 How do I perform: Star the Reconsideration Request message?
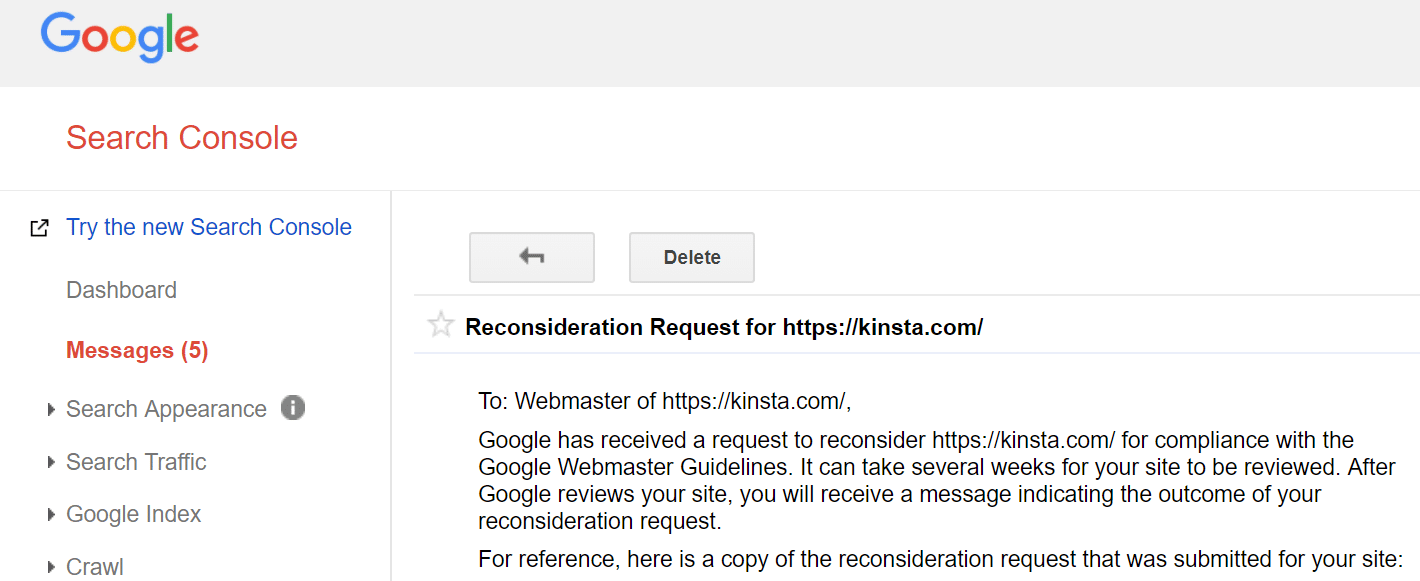point(440,324)
